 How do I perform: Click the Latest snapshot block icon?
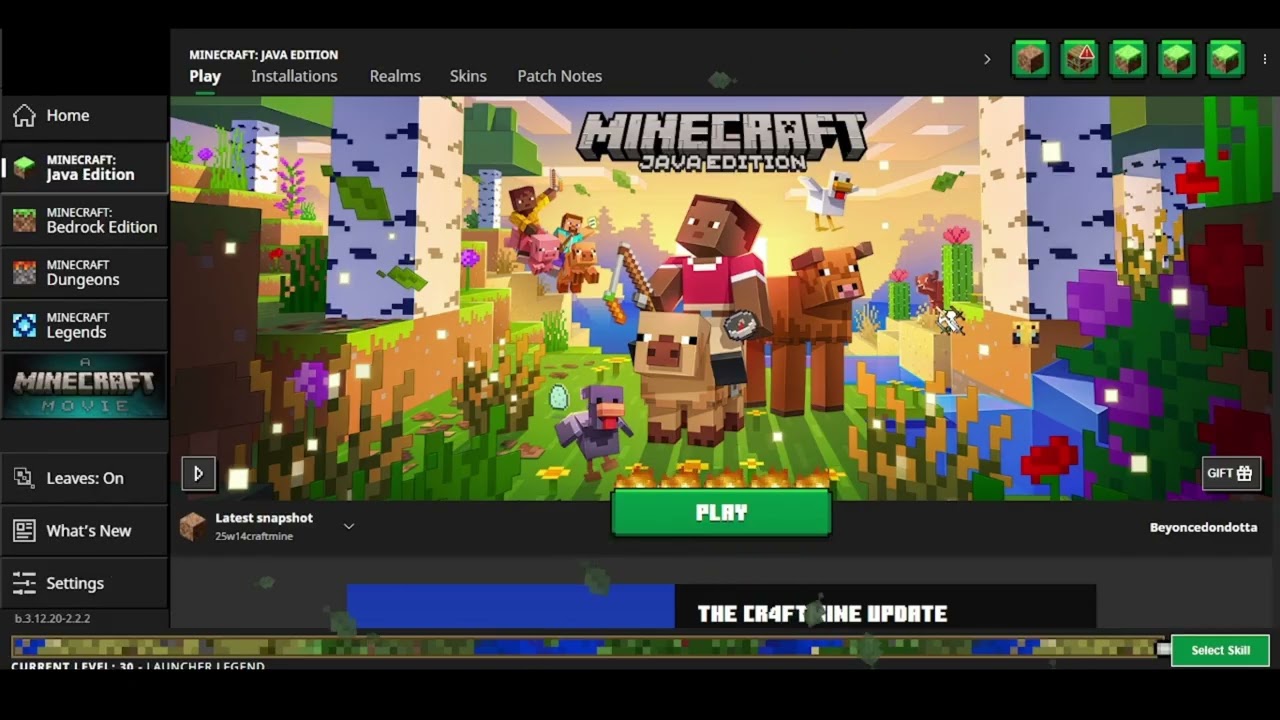(192, 526)
